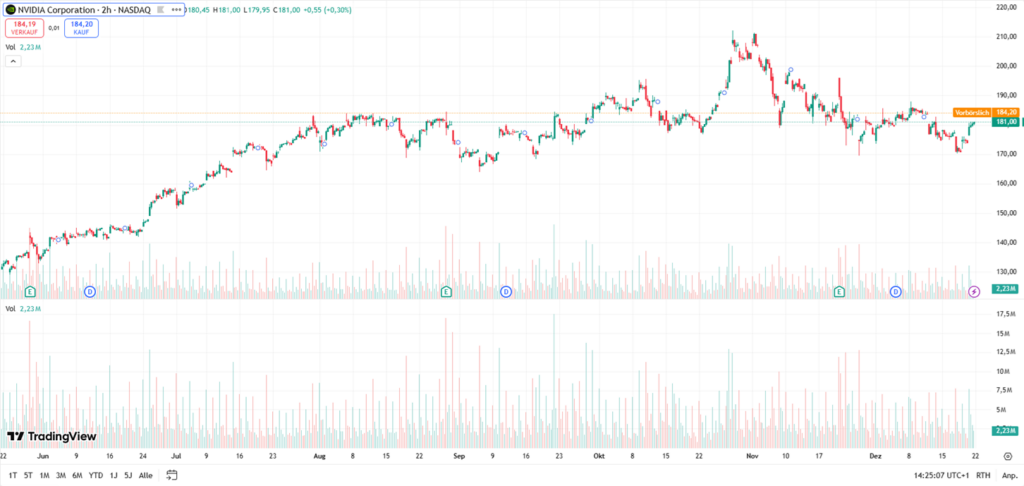Click the Nov label on the time axis

[752, 456]
